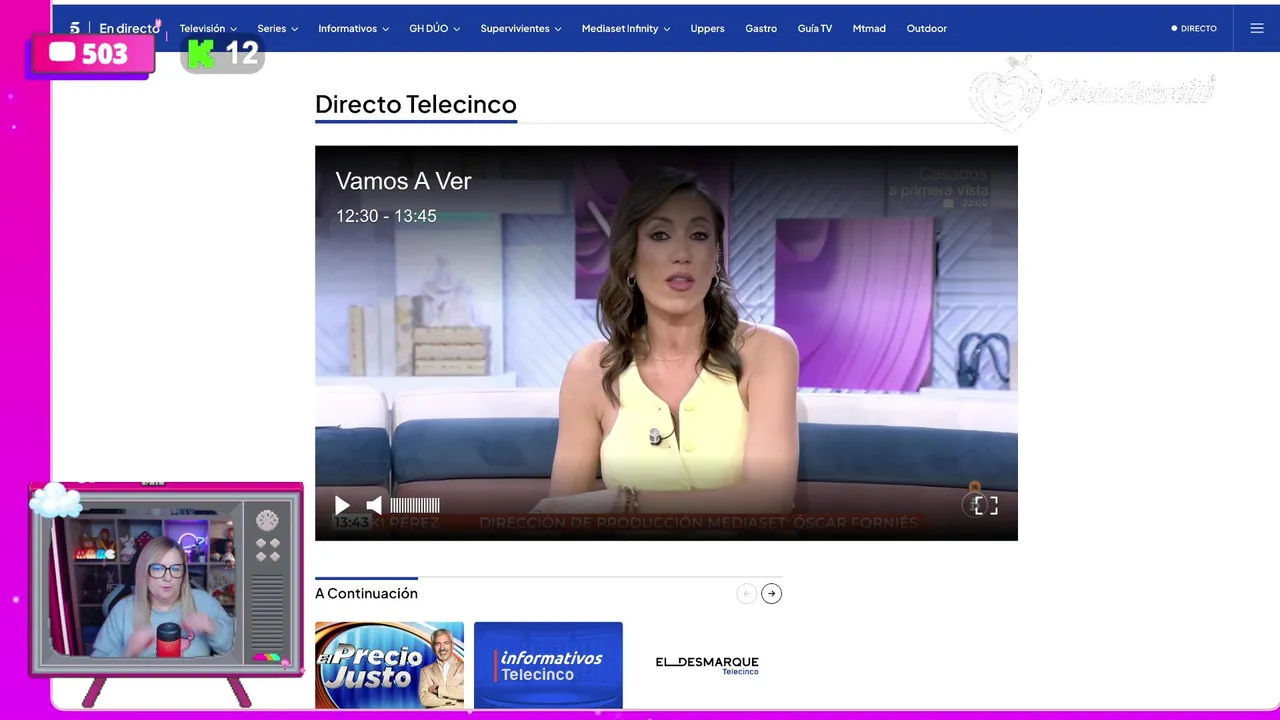Toggle fullscreen mode on the player
Image resolution: width=1280 pixels, height=720 pixels.
click(x=986, y=505)
